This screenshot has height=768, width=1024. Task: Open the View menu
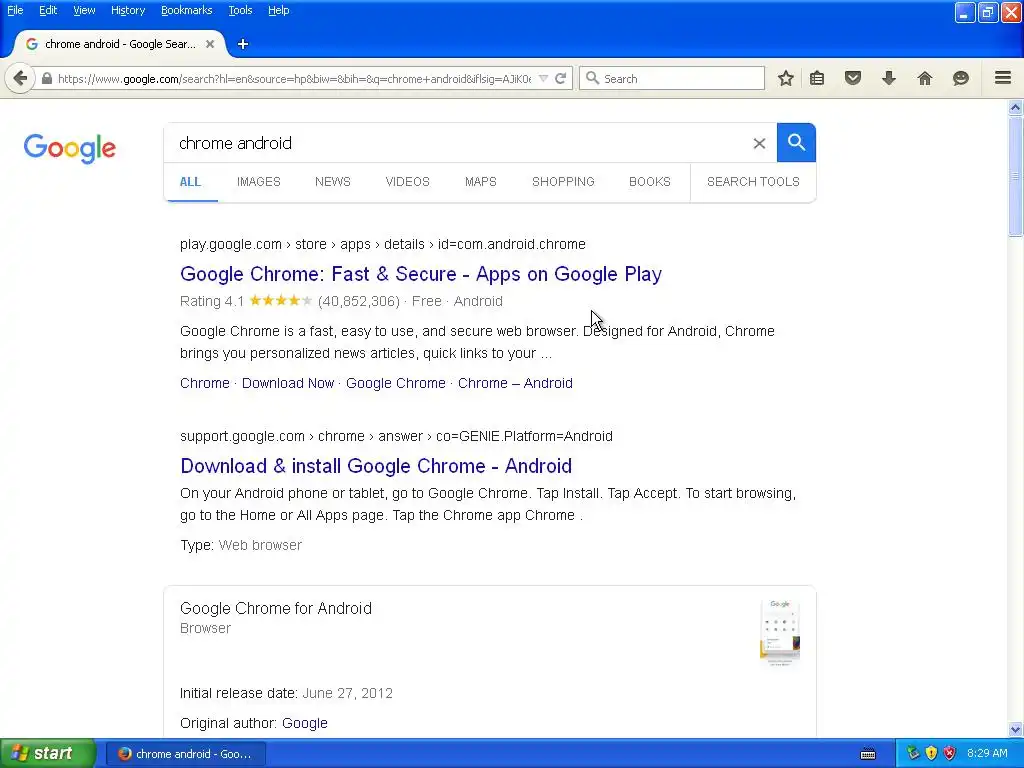coord(84,10)
